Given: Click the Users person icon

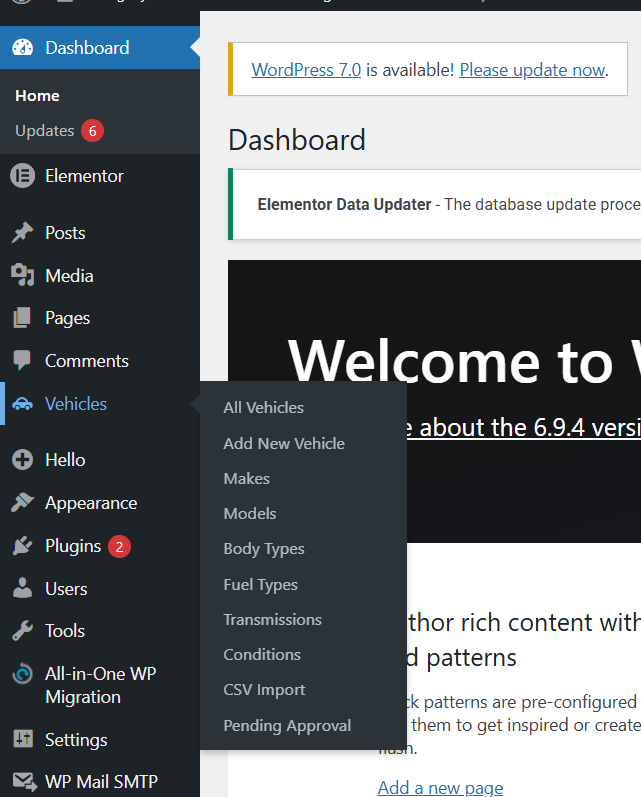Looking at the screenshot, I should click(x=22, y=588).
